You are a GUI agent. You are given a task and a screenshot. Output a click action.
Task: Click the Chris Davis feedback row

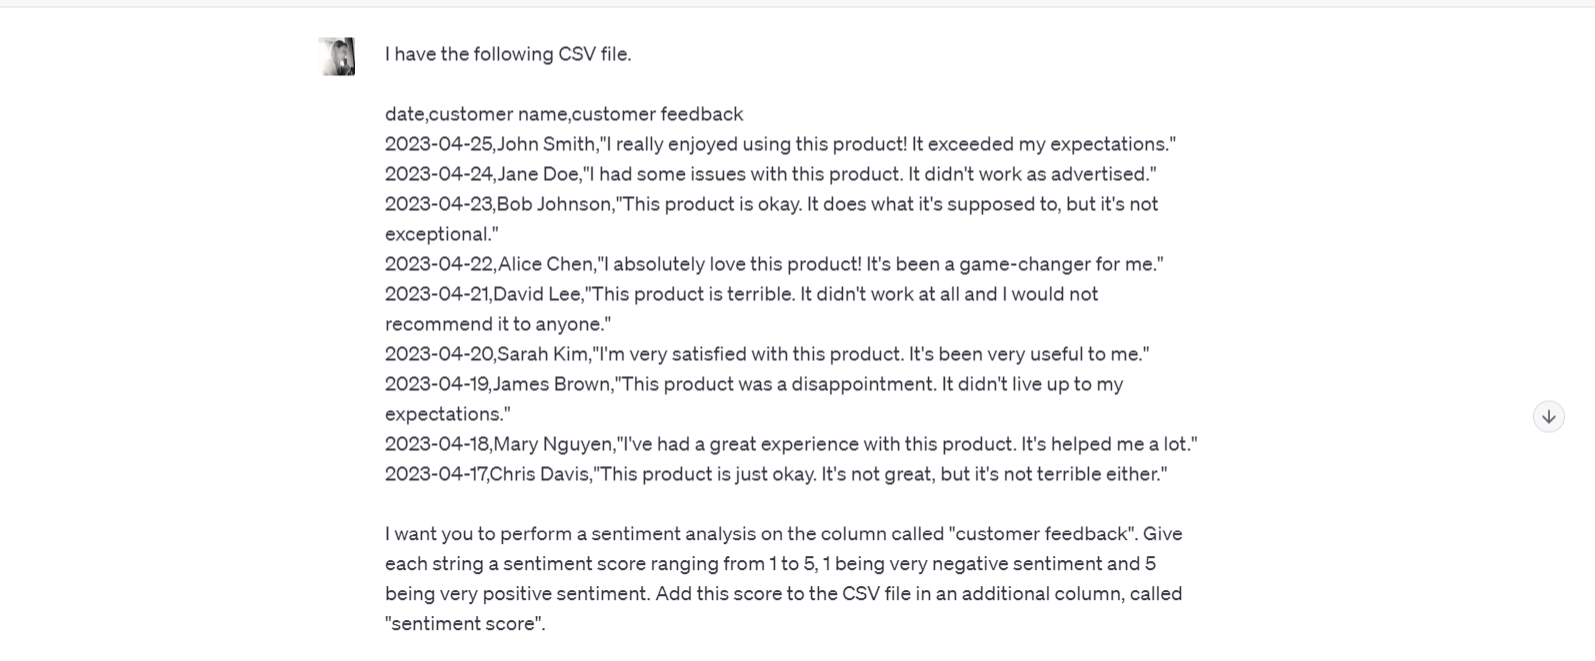[x=775, y=474]
